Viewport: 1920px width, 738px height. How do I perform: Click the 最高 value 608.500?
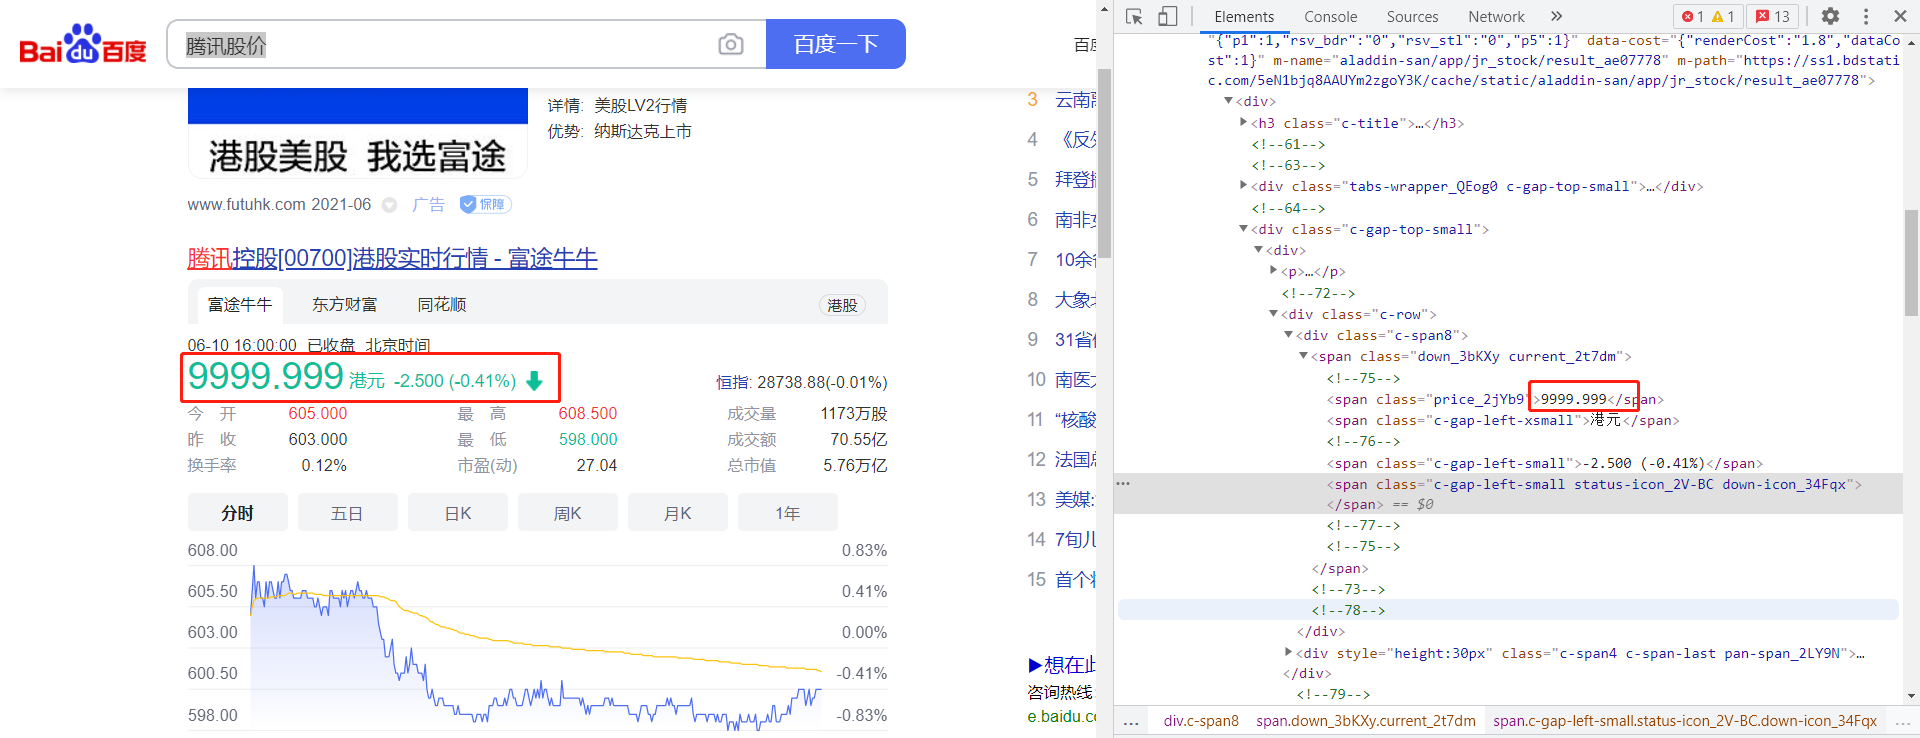(588, 414)
